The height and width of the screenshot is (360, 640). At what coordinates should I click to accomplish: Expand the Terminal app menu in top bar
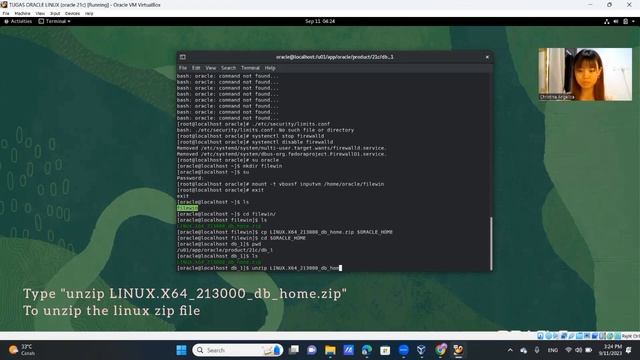coord(55,21)
